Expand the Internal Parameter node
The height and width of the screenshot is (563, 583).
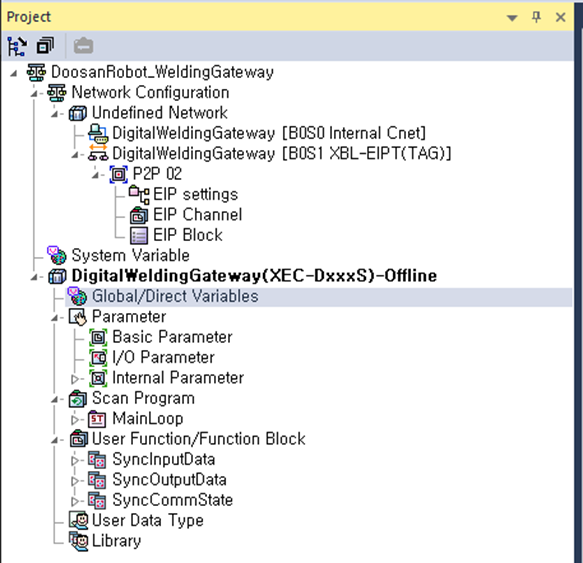(75, 379)
